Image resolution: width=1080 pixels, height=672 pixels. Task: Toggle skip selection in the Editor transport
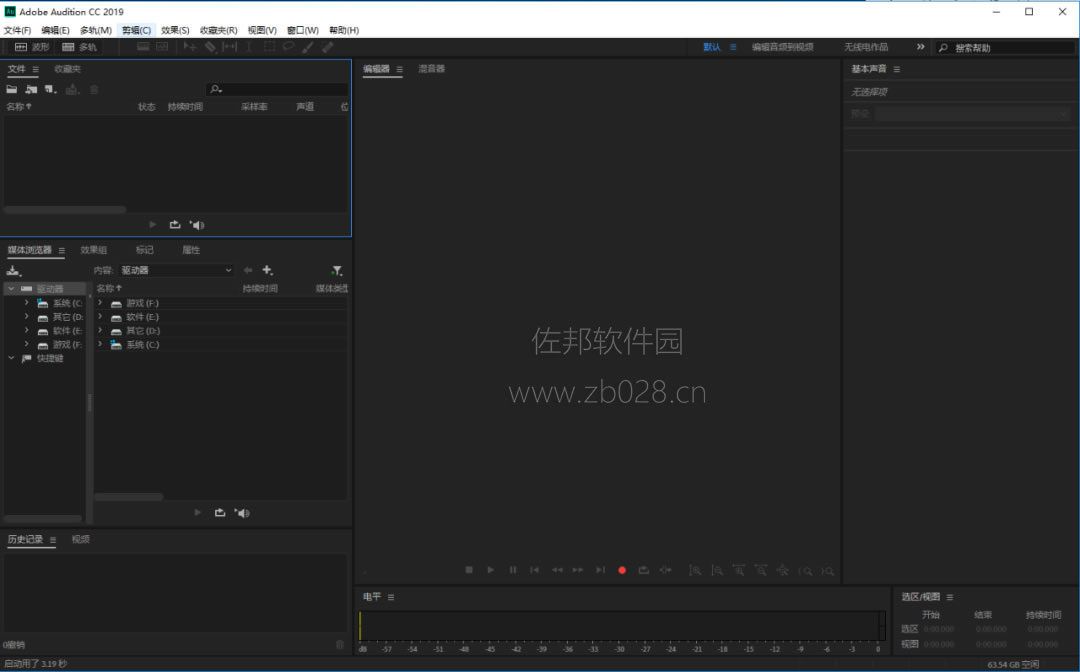pyautogui.click(x=665, y=570)
